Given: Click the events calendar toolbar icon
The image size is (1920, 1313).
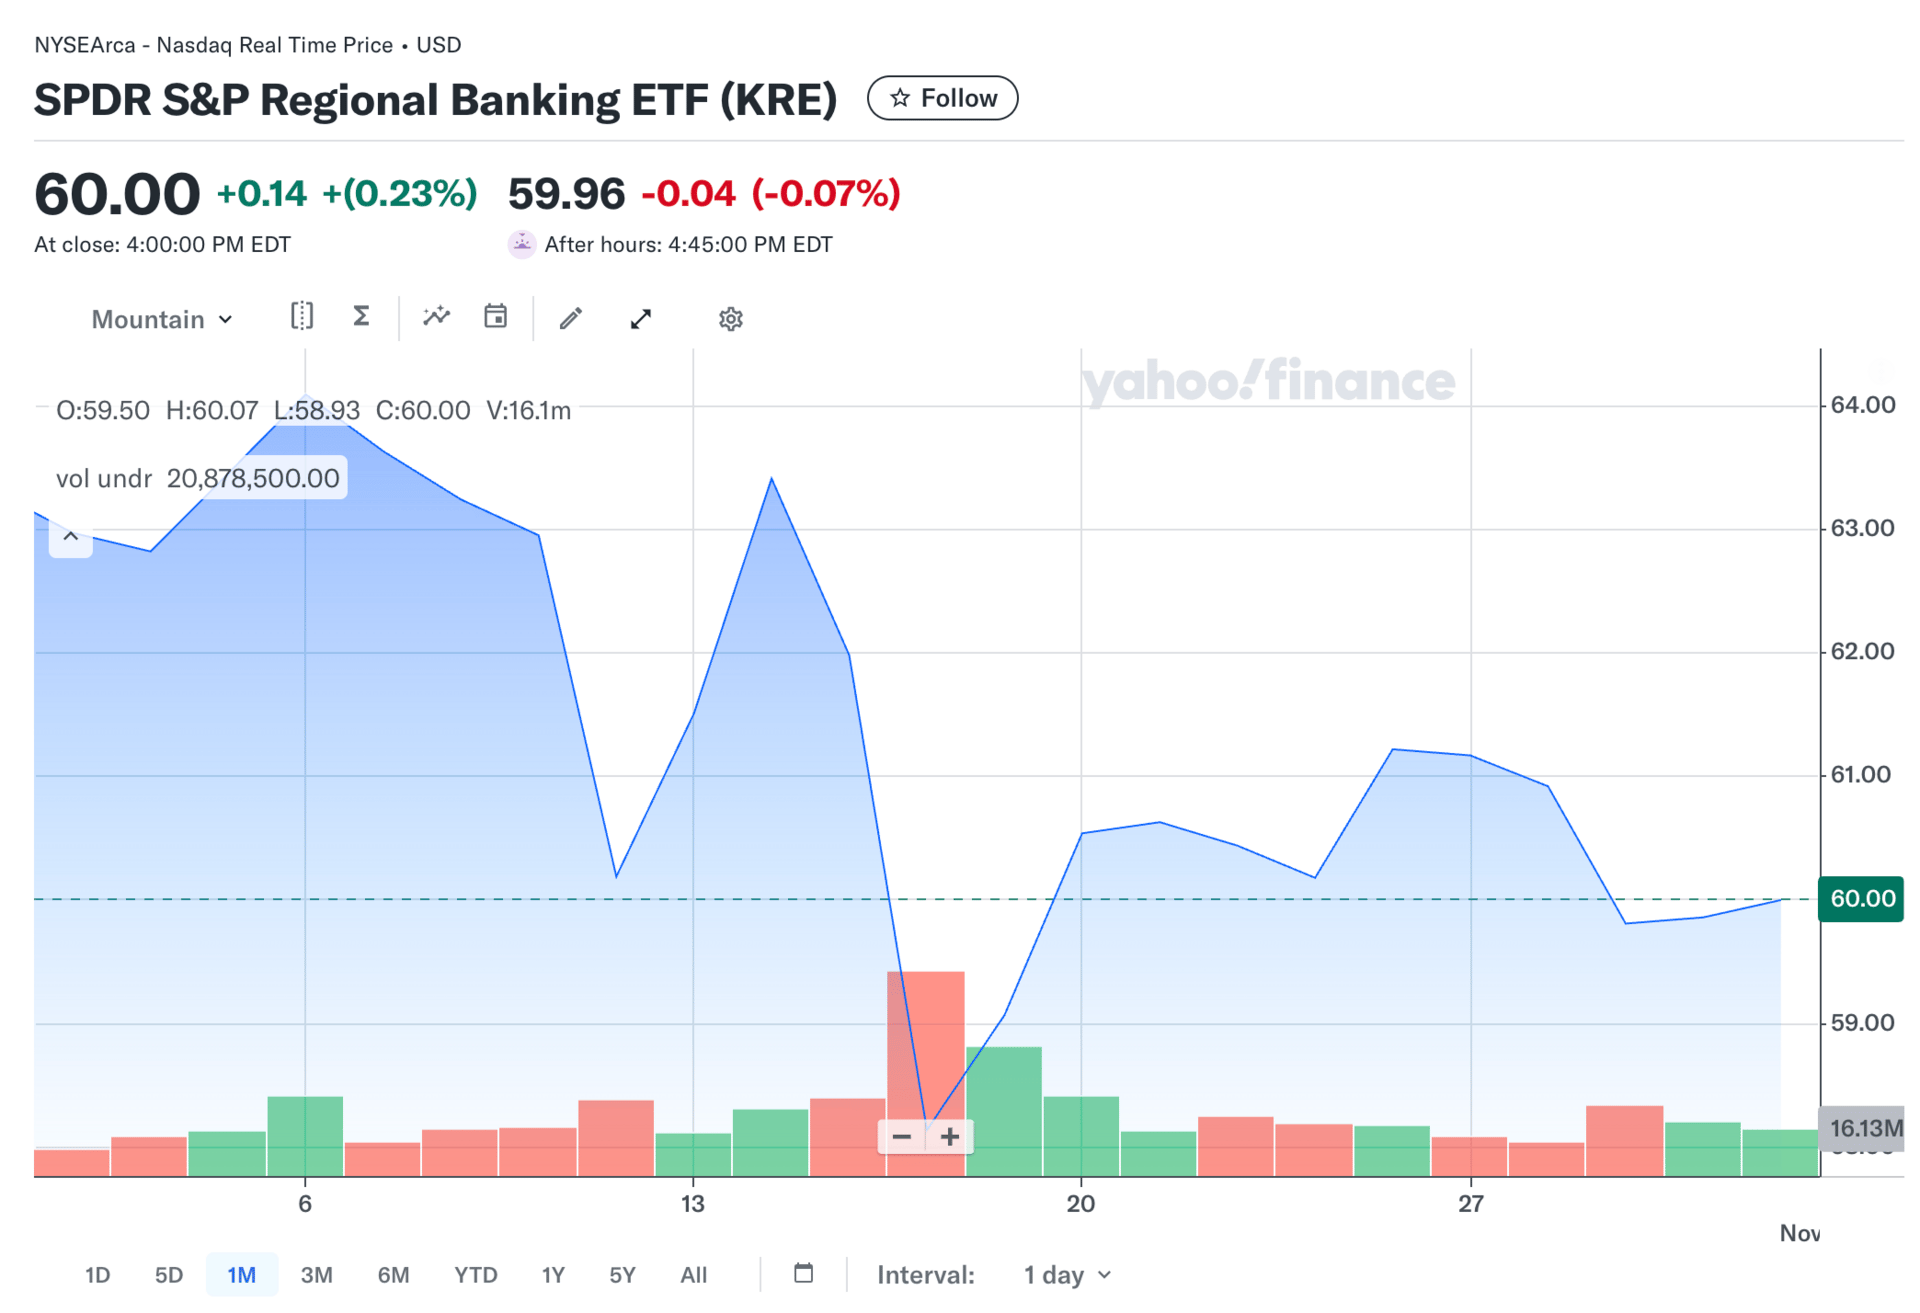Looking at the screenshot, I should click(495, 317).
